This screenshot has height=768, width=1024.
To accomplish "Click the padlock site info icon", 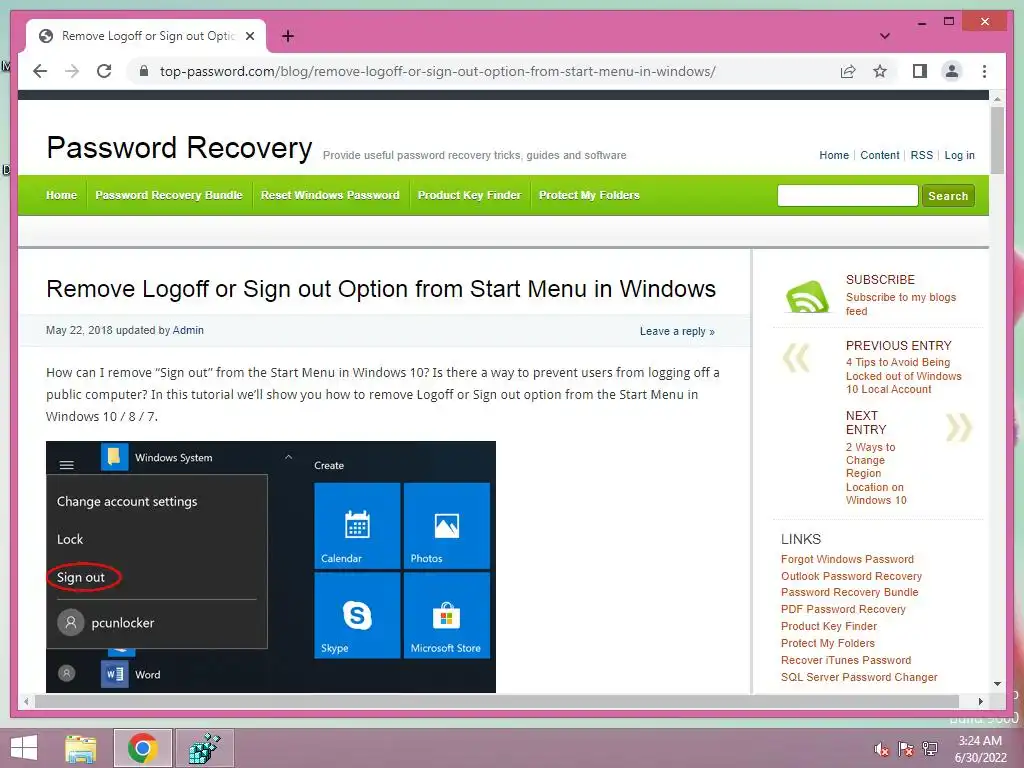I will click(144, 71).
